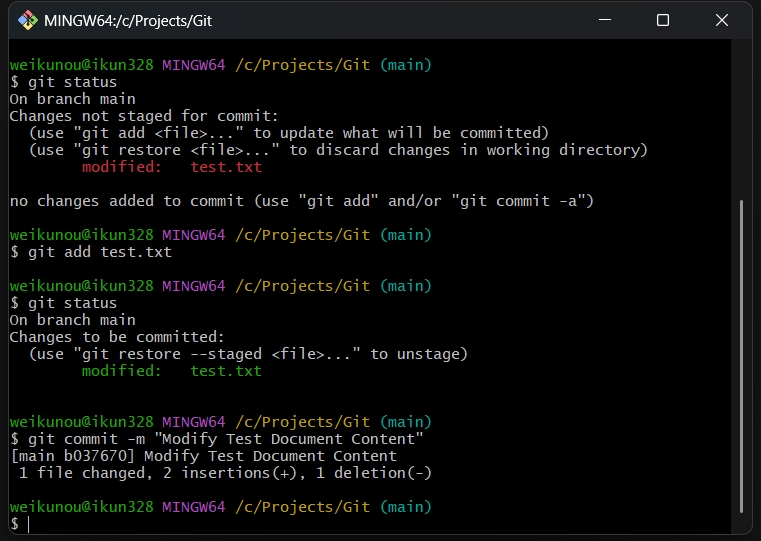Click 'no changes added to commit' line
The width and height of the screenshot is (761, 541).
point(302,201)
